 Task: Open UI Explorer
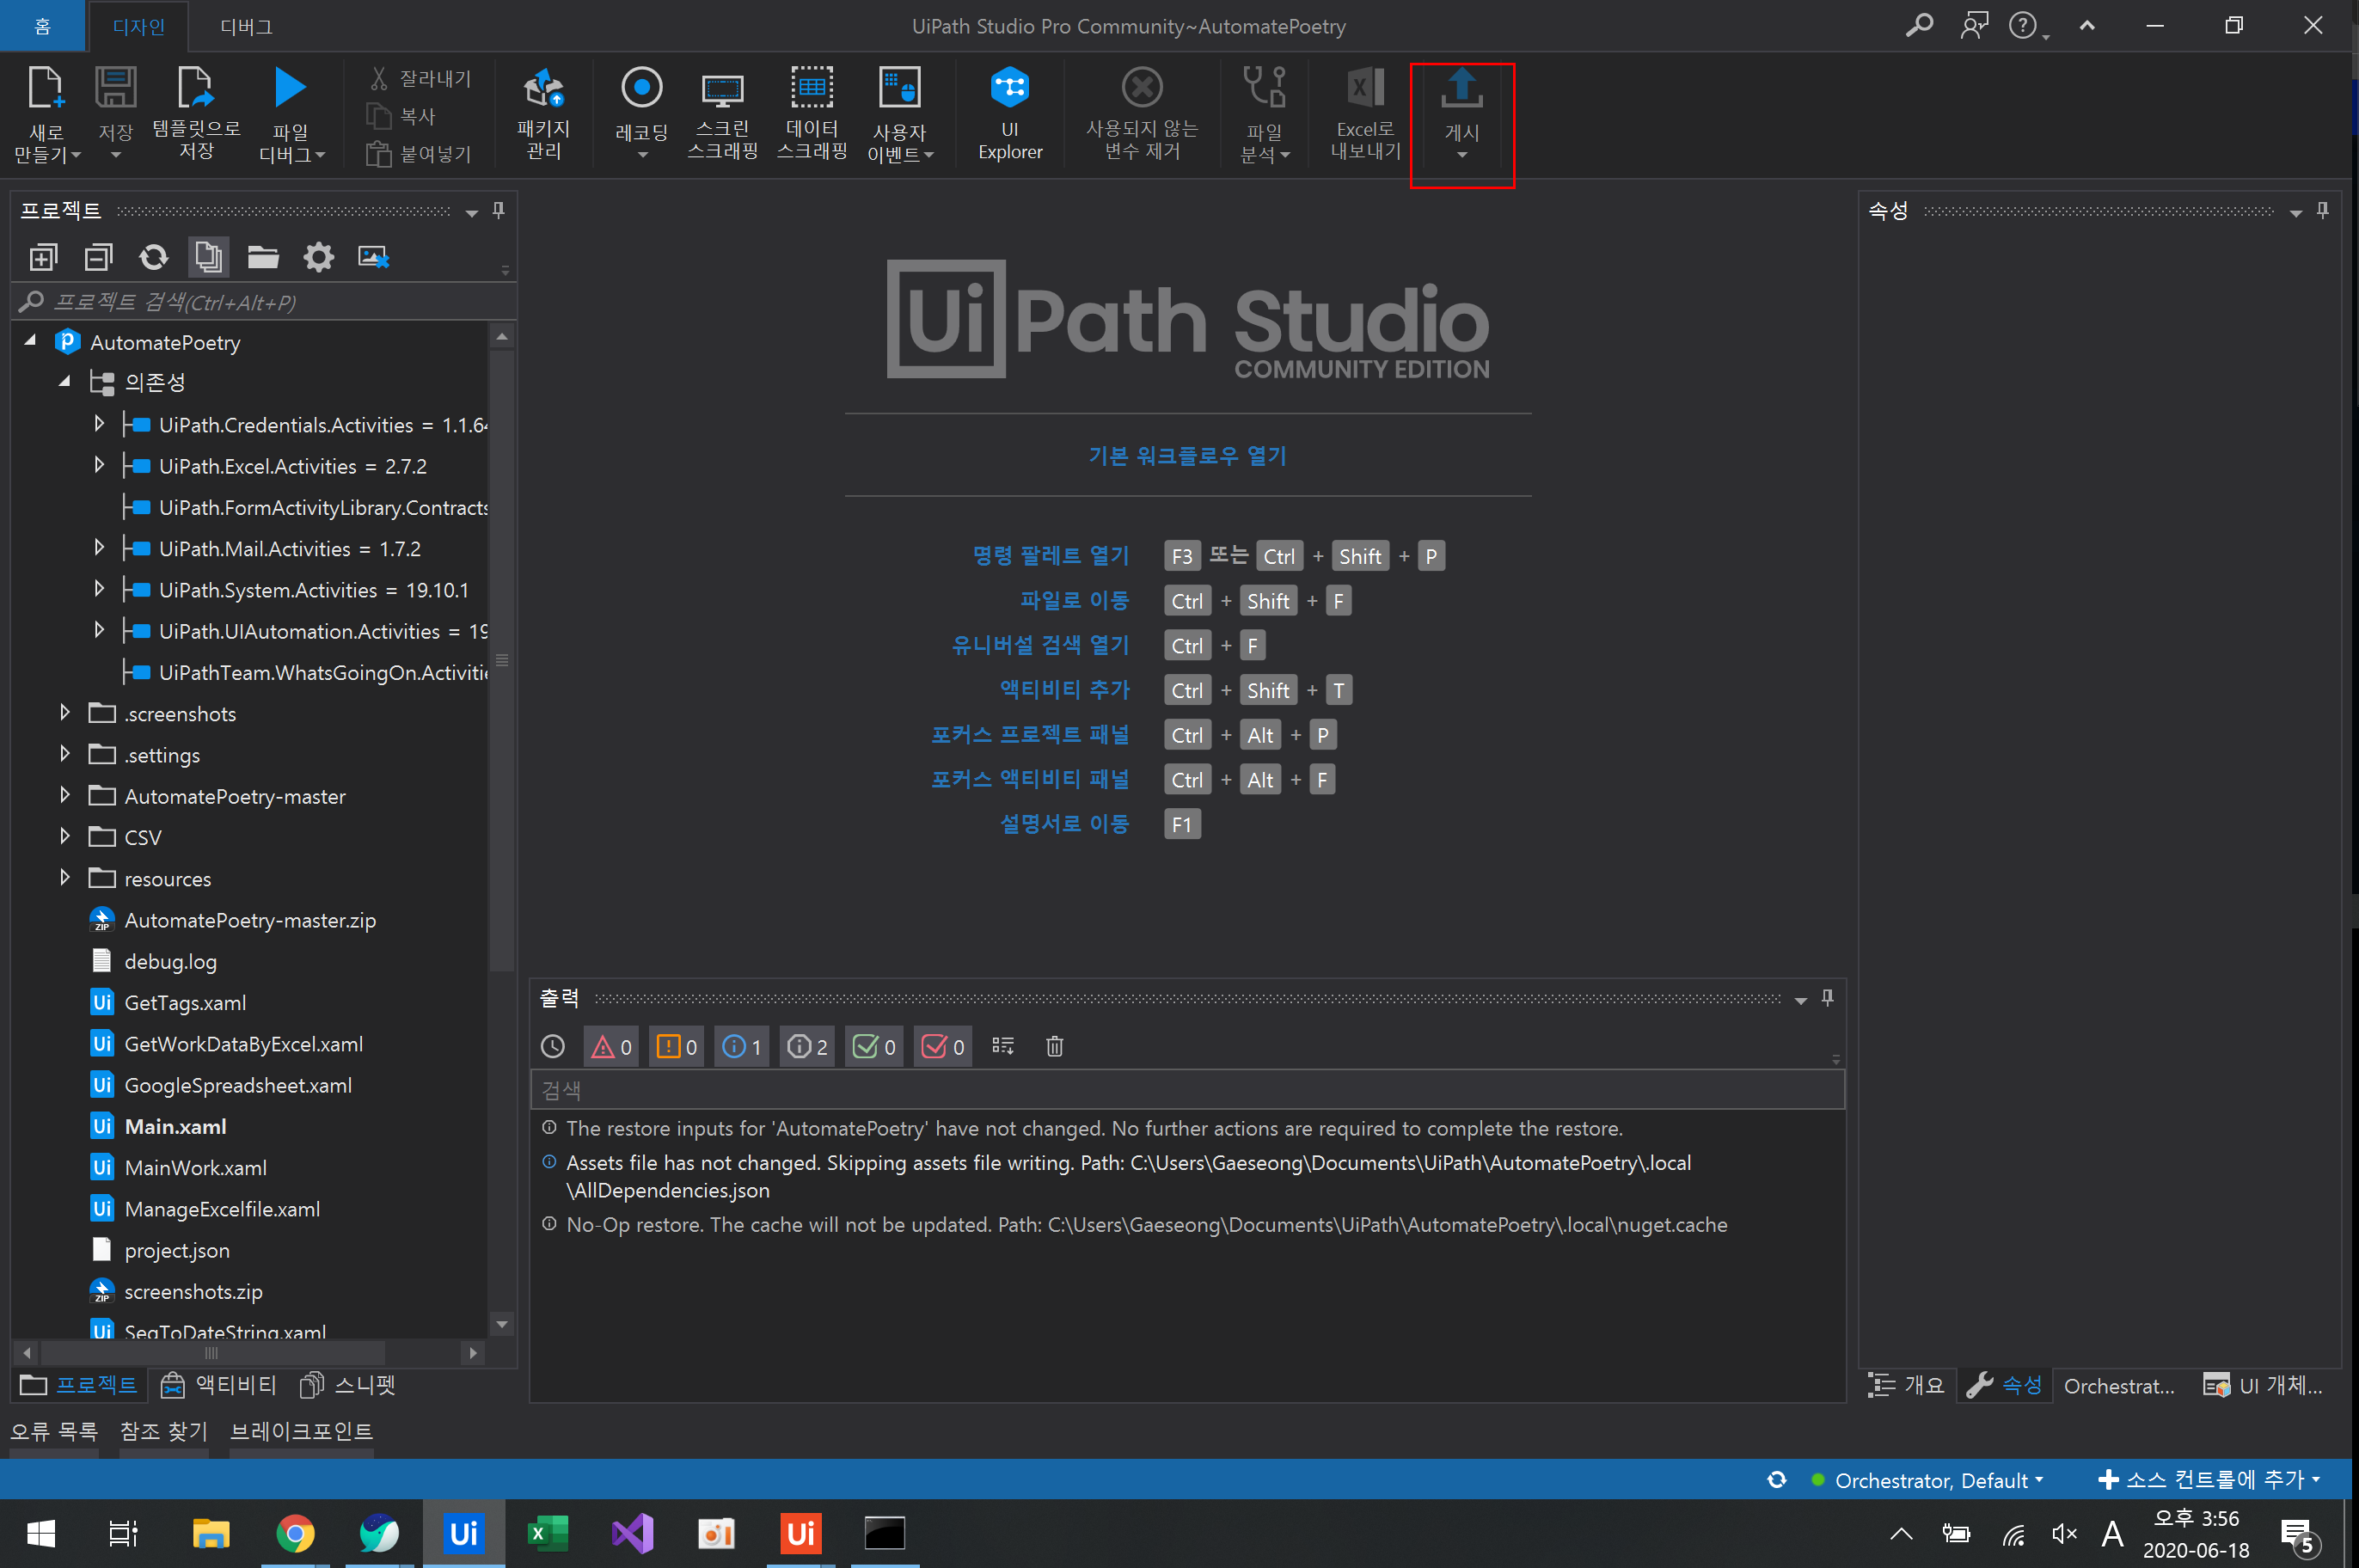click(x=1010, y=114)
